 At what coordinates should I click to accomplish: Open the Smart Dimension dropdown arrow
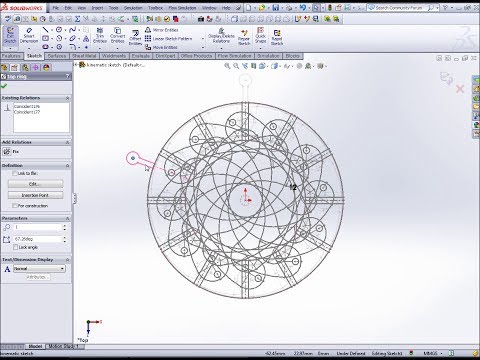pos(29,48)
